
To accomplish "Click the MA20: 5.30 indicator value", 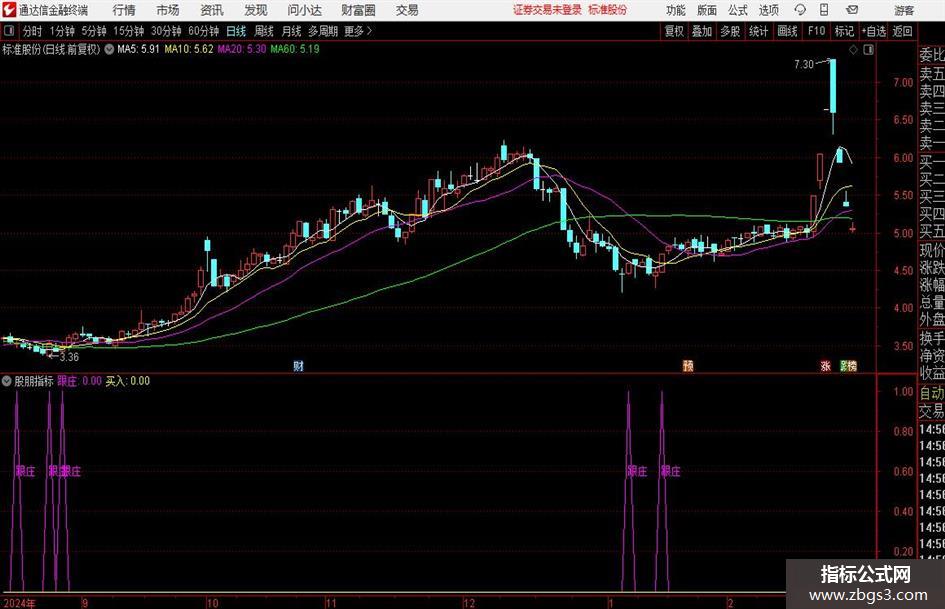I will [242, 49].
